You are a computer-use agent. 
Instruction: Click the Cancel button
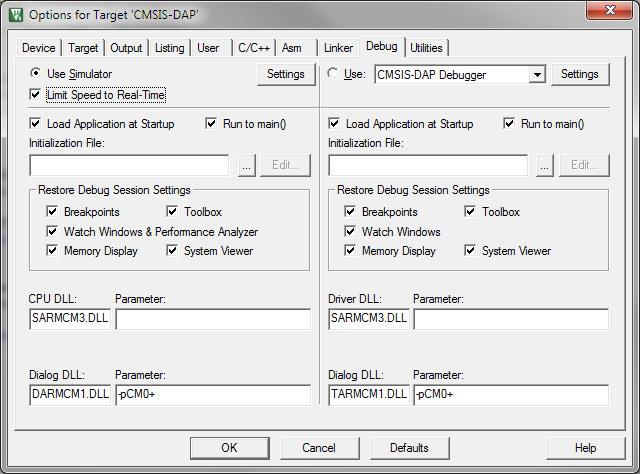coord(319,448)
